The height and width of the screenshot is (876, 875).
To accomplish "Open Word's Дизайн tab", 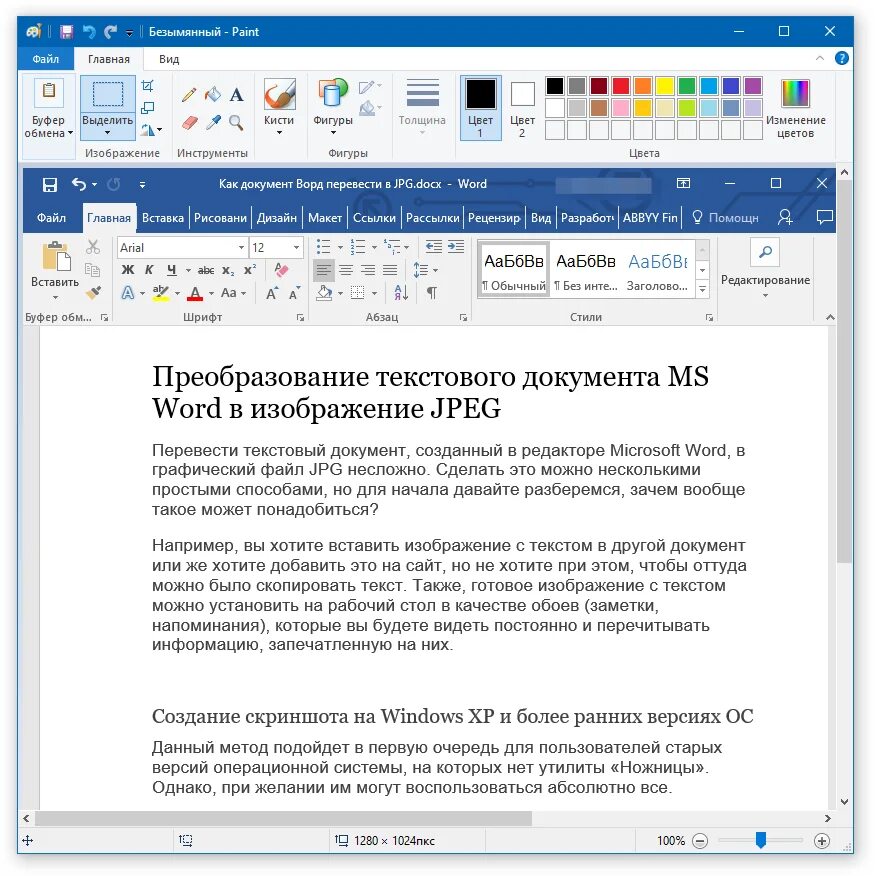I will pos(277,218).
